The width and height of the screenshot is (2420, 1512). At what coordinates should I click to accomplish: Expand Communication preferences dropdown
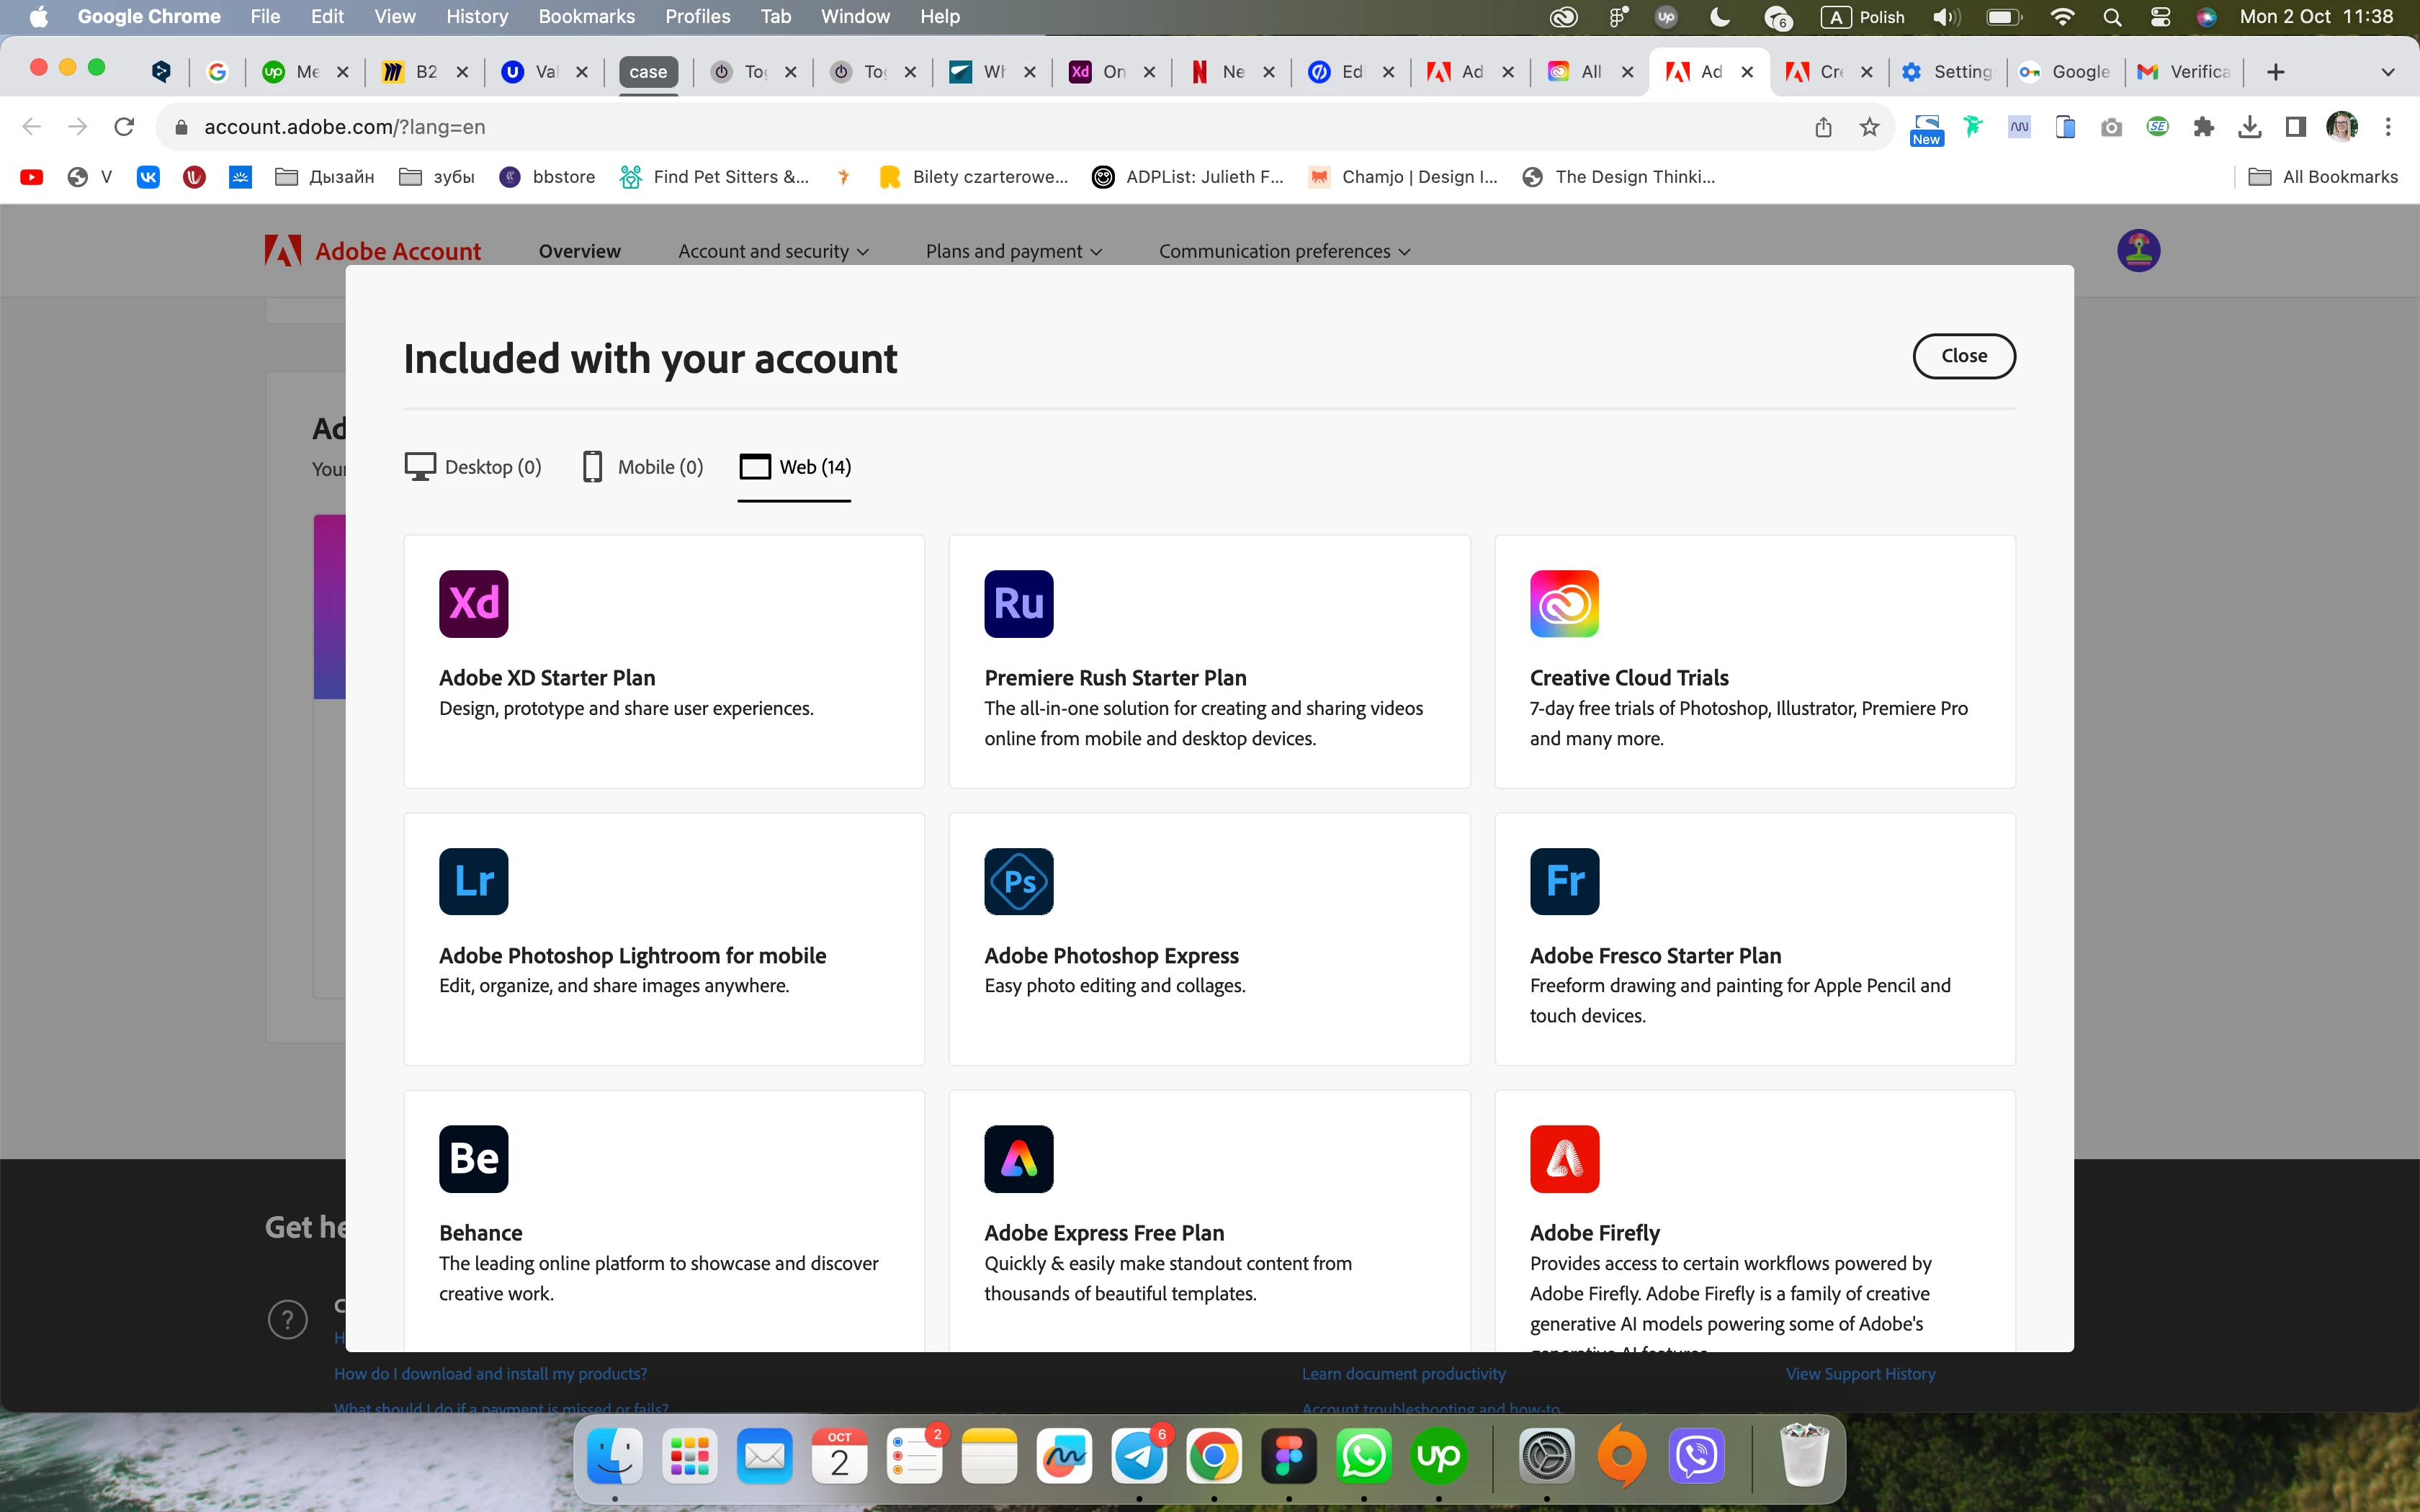tap(1284, 251)
